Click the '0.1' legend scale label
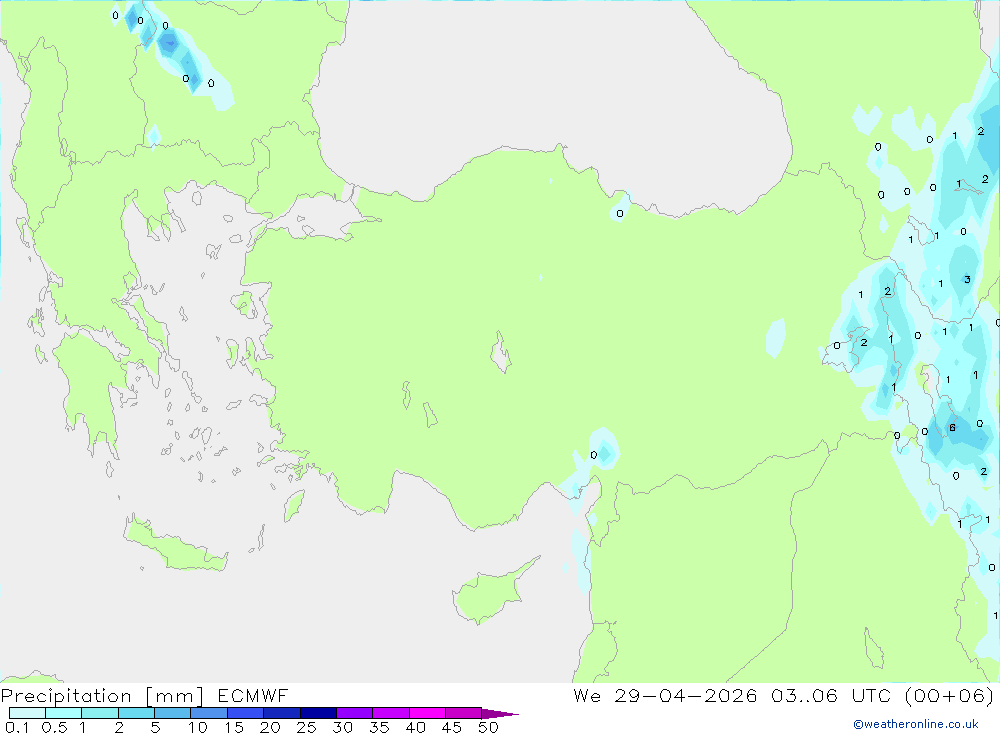This screenshot has width=1000, height=733. tap(17, 727)
